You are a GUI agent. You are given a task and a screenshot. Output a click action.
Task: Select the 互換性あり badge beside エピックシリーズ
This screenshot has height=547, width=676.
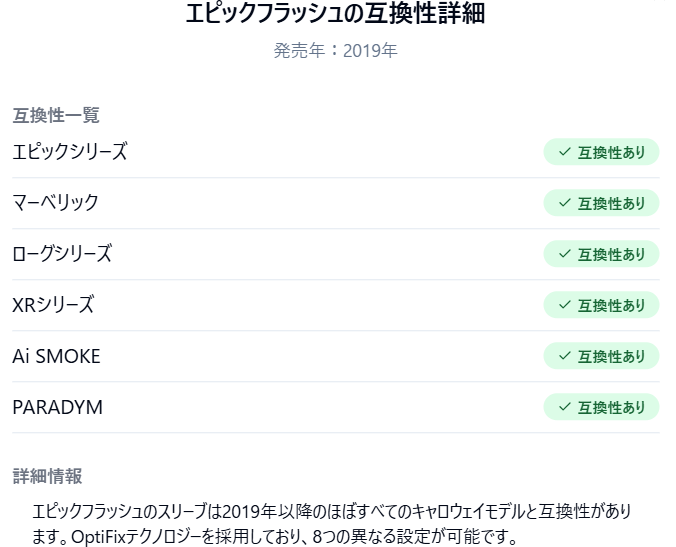601,152
